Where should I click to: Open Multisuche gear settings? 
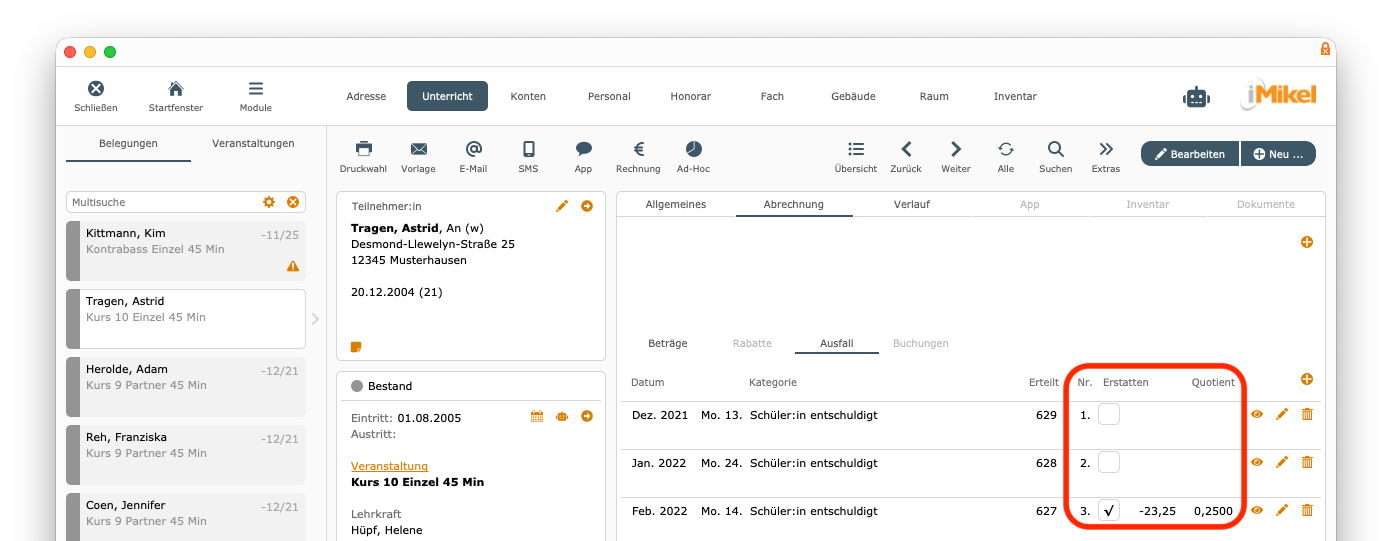[x=269, y=202]
